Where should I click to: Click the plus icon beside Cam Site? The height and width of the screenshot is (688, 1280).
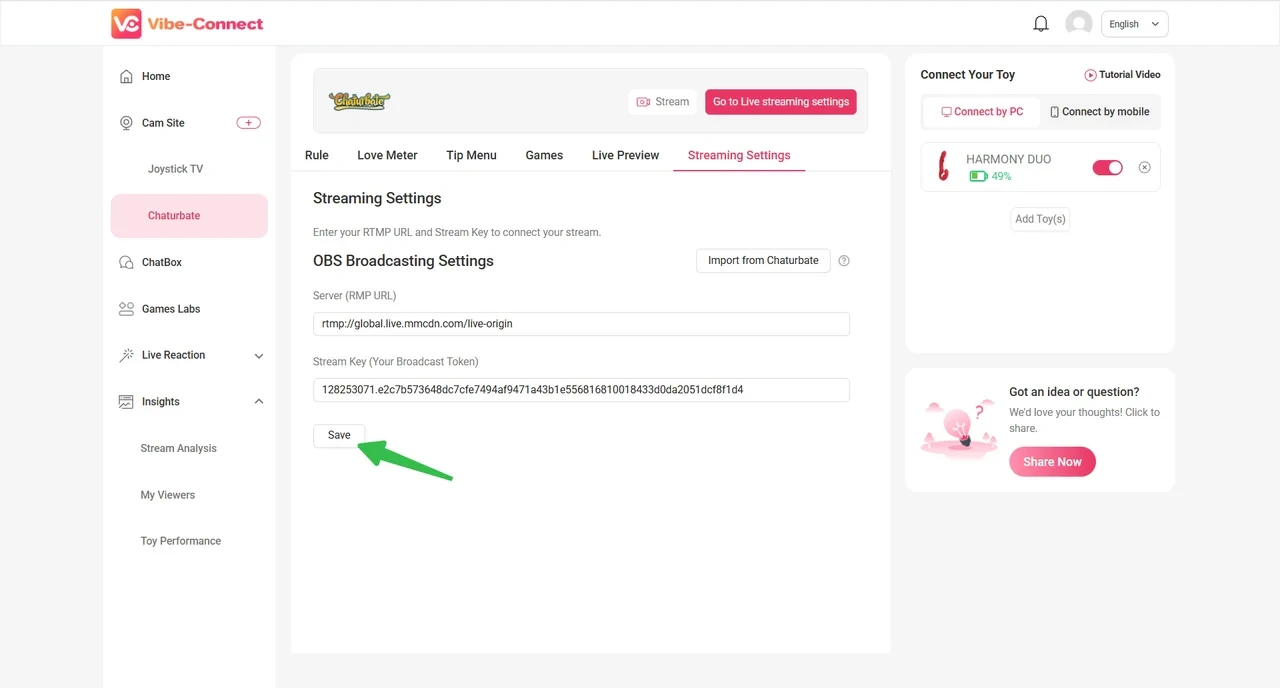pyautogui.click(x=248, y=123)
